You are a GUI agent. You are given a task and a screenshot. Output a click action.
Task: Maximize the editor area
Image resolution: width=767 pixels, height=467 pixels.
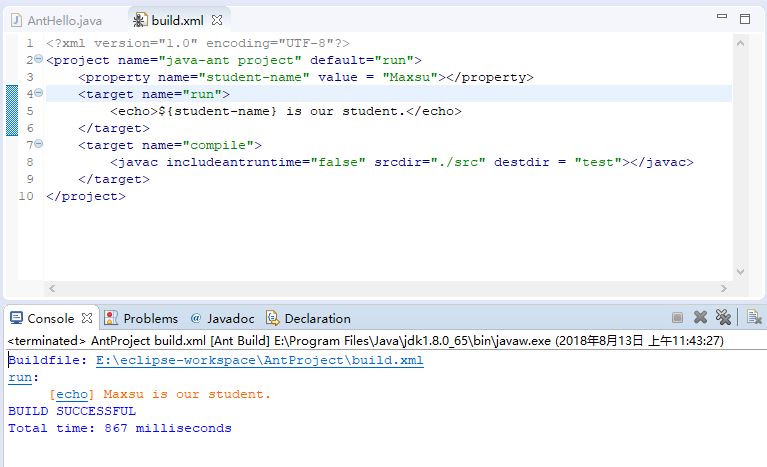point(744,18)
